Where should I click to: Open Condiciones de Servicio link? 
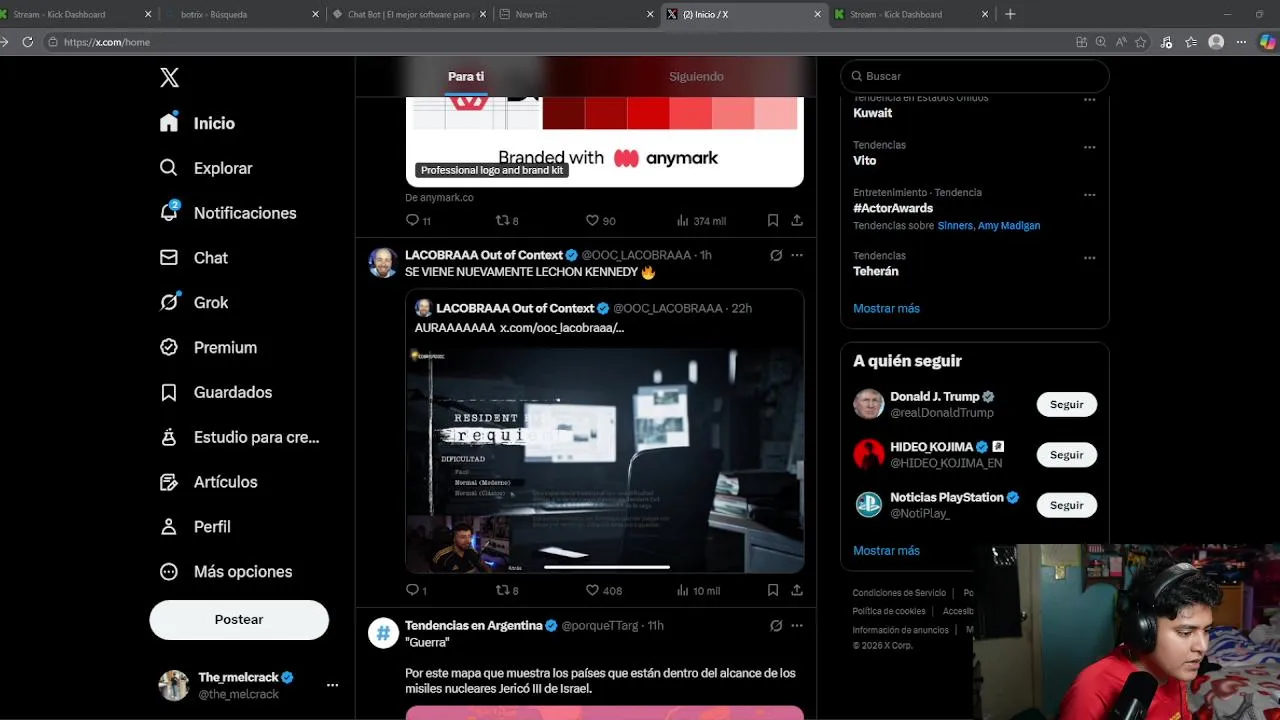tap(899, 593)
